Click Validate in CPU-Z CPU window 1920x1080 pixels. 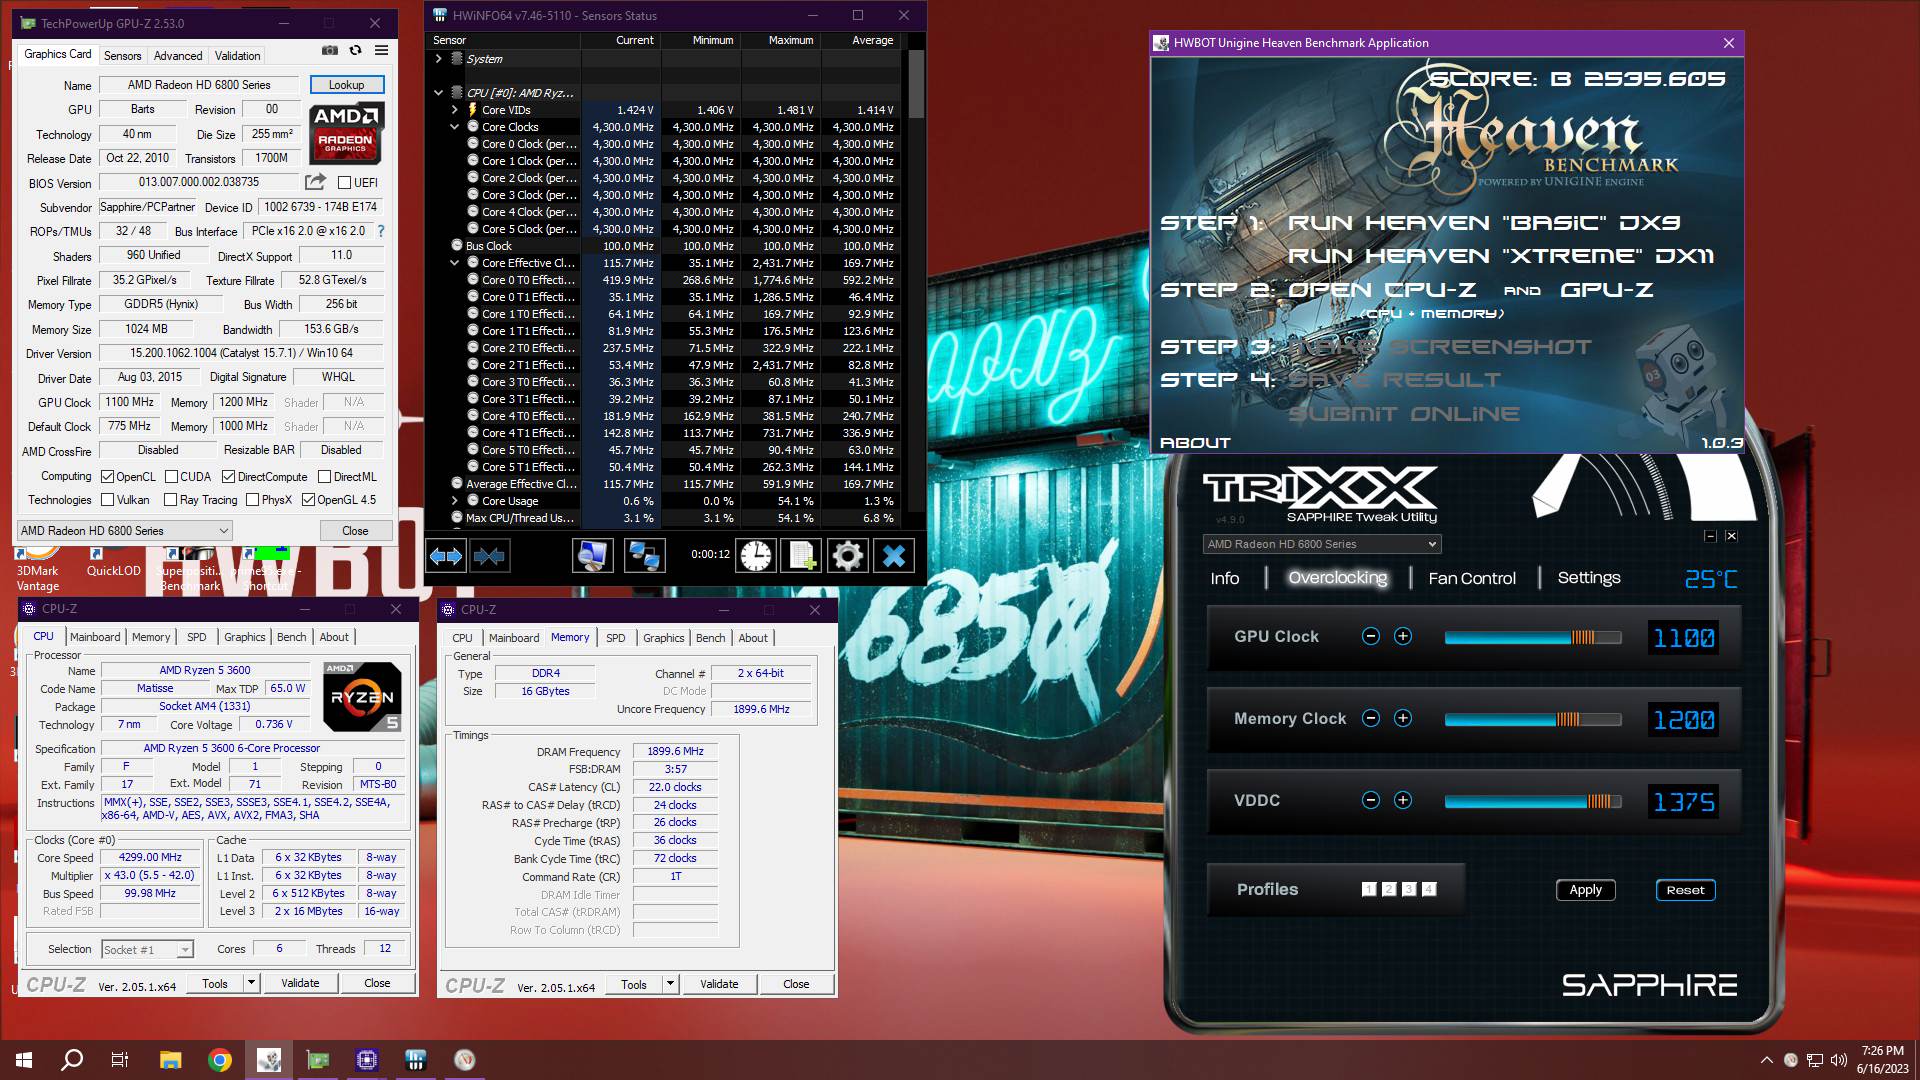300,983
